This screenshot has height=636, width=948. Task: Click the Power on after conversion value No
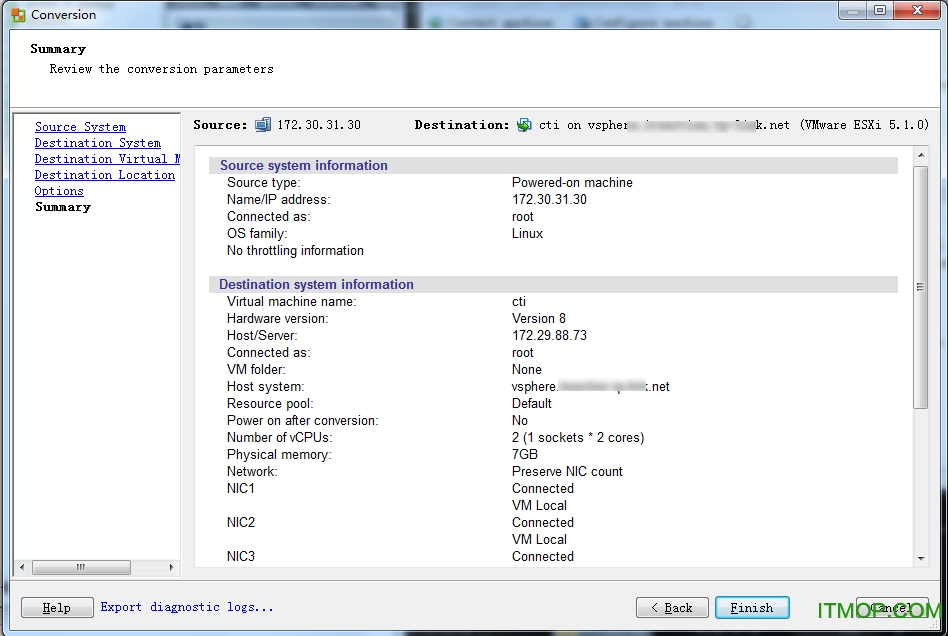coord(519,420)
